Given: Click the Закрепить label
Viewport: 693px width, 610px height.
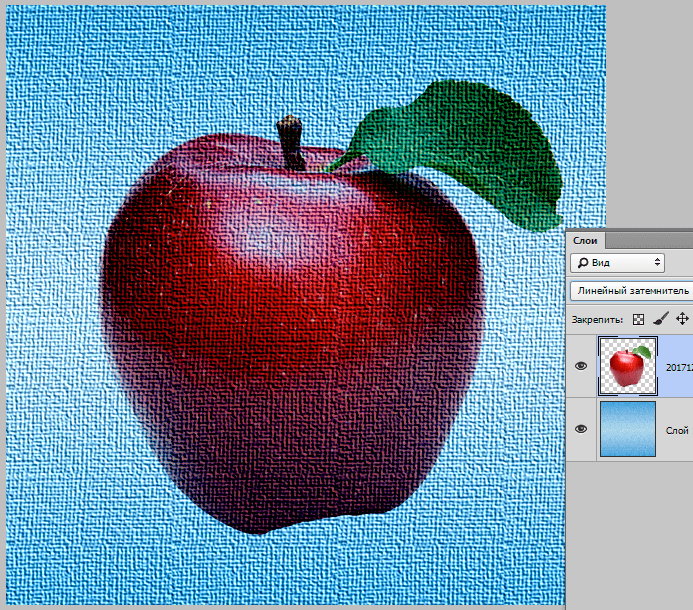Looking at the screenshot, I should [597, 320].
